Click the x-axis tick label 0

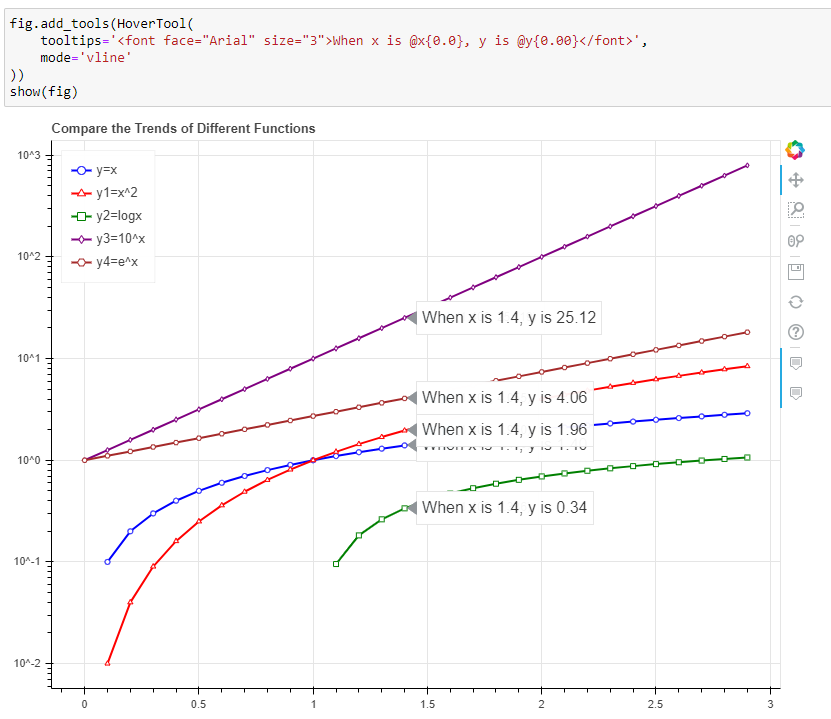coord(84,704)
